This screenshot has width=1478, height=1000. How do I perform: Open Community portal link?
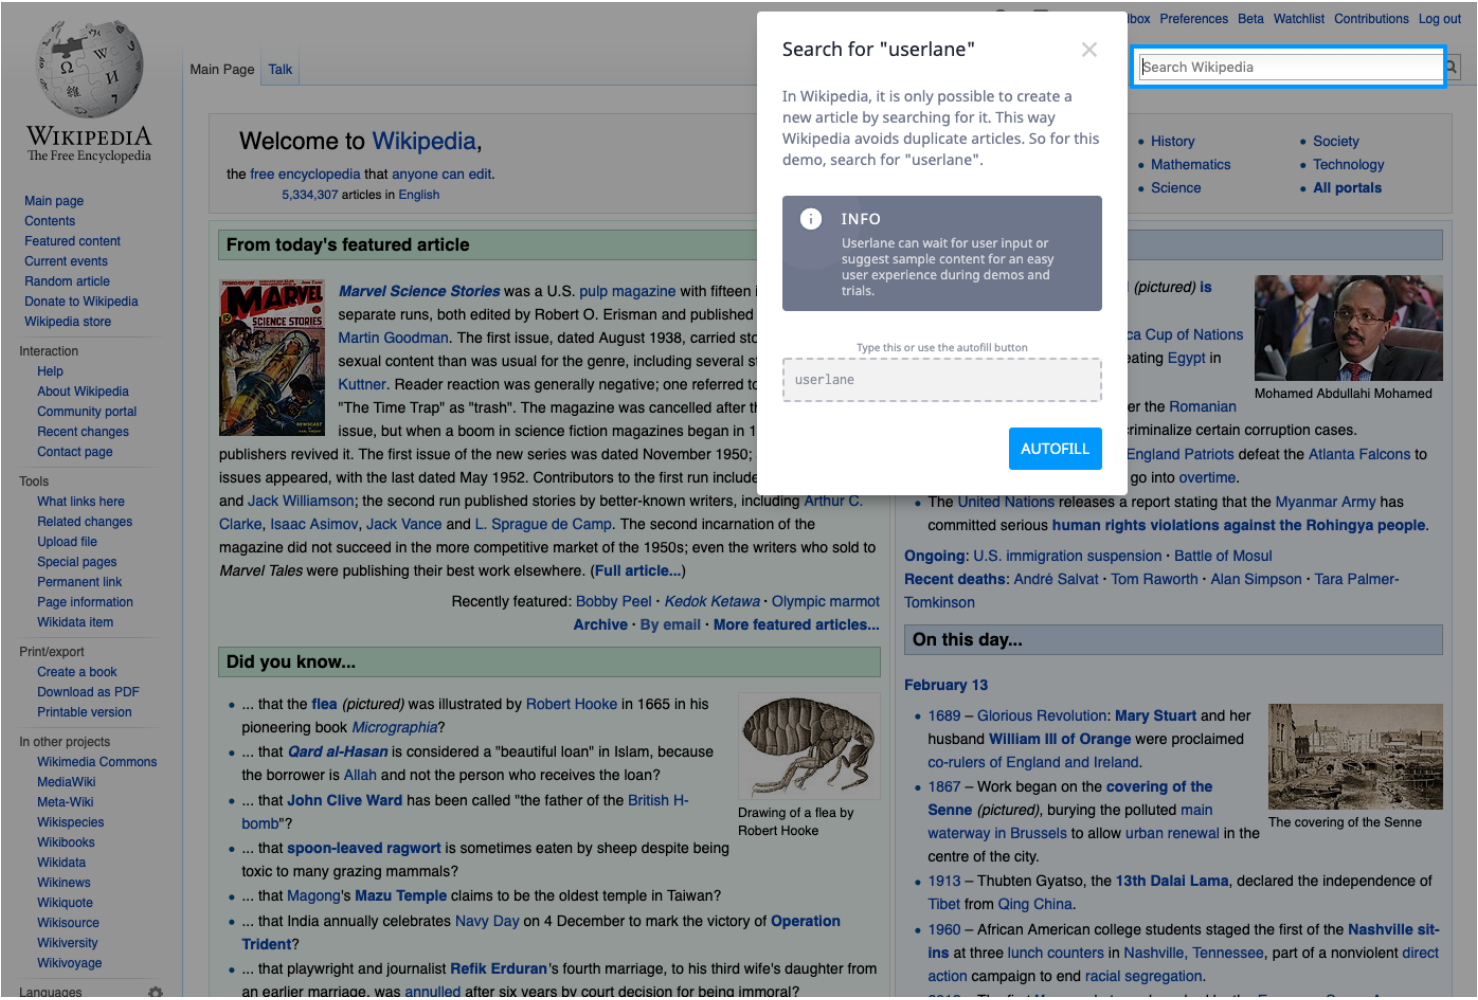(x=87, y=411)
